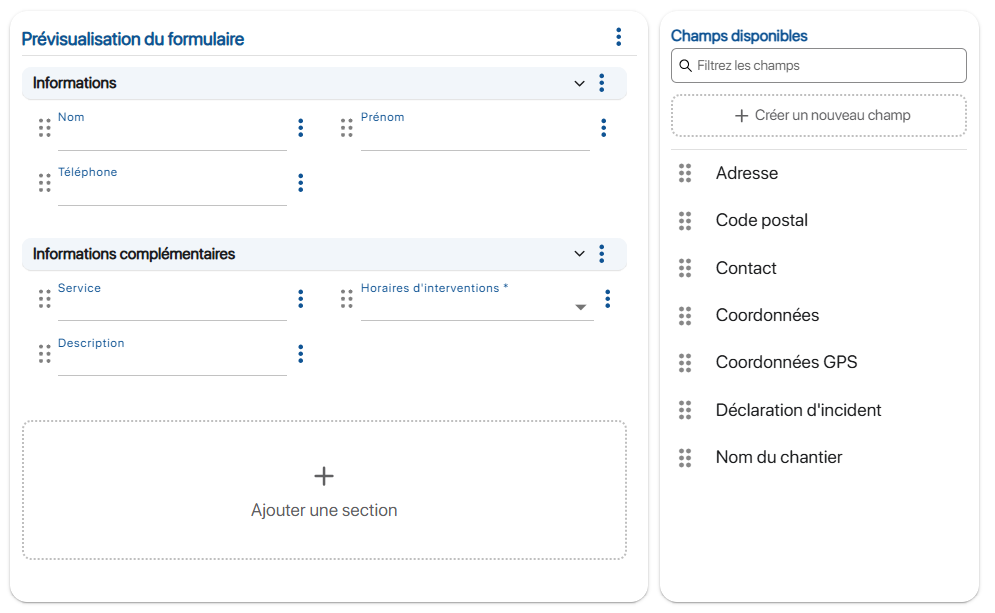Click drag handle next to Adresse
Image resolution: width=995 pixels, height=613 pixels.
[685, 173]
